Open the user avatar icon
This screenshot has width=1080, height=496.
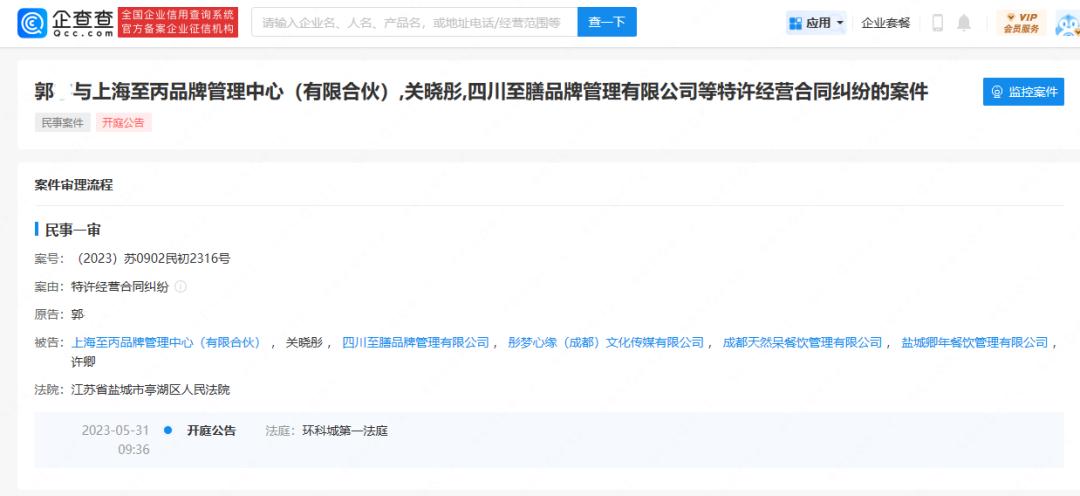click(1068, 23)
